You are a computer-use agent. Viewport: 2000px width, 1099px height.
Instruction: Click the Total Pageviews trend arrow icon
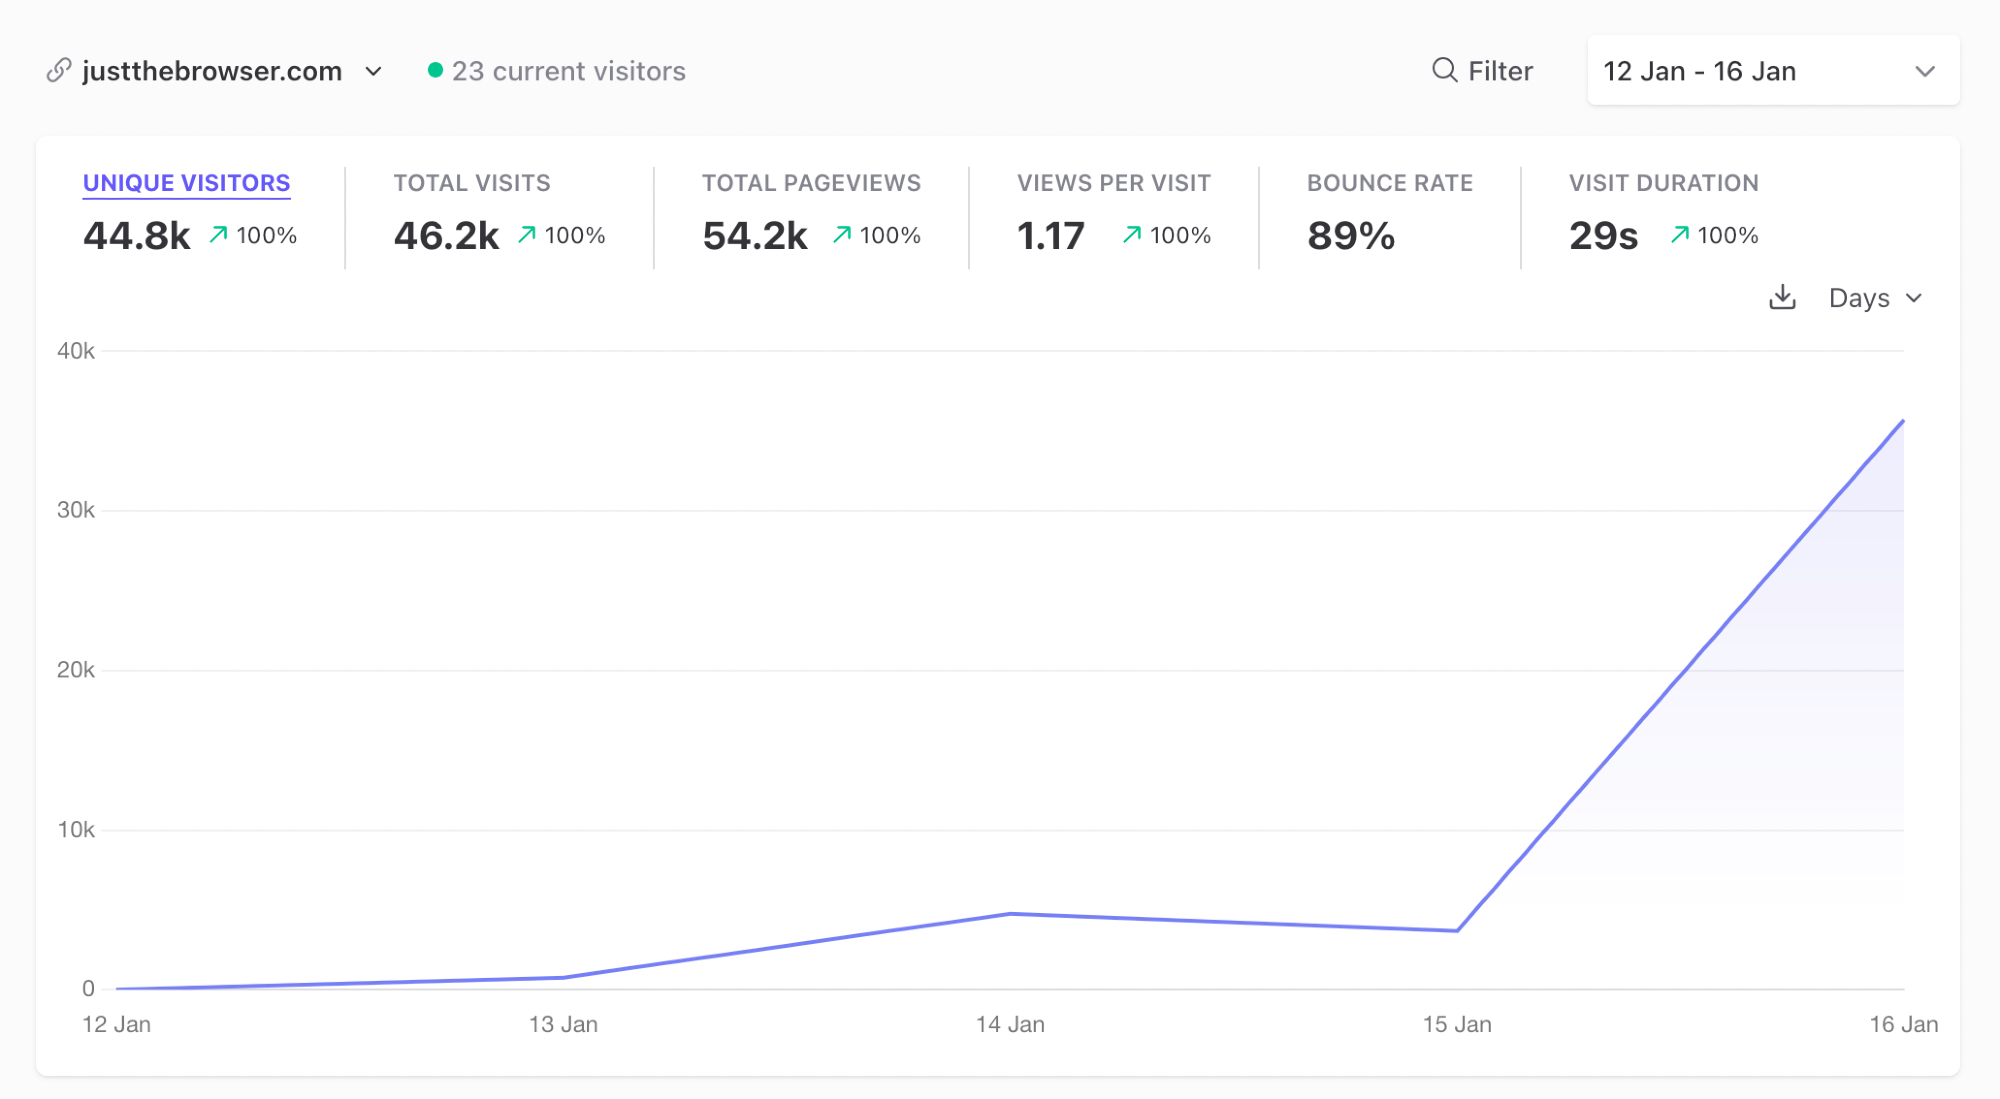click(842, 235)
